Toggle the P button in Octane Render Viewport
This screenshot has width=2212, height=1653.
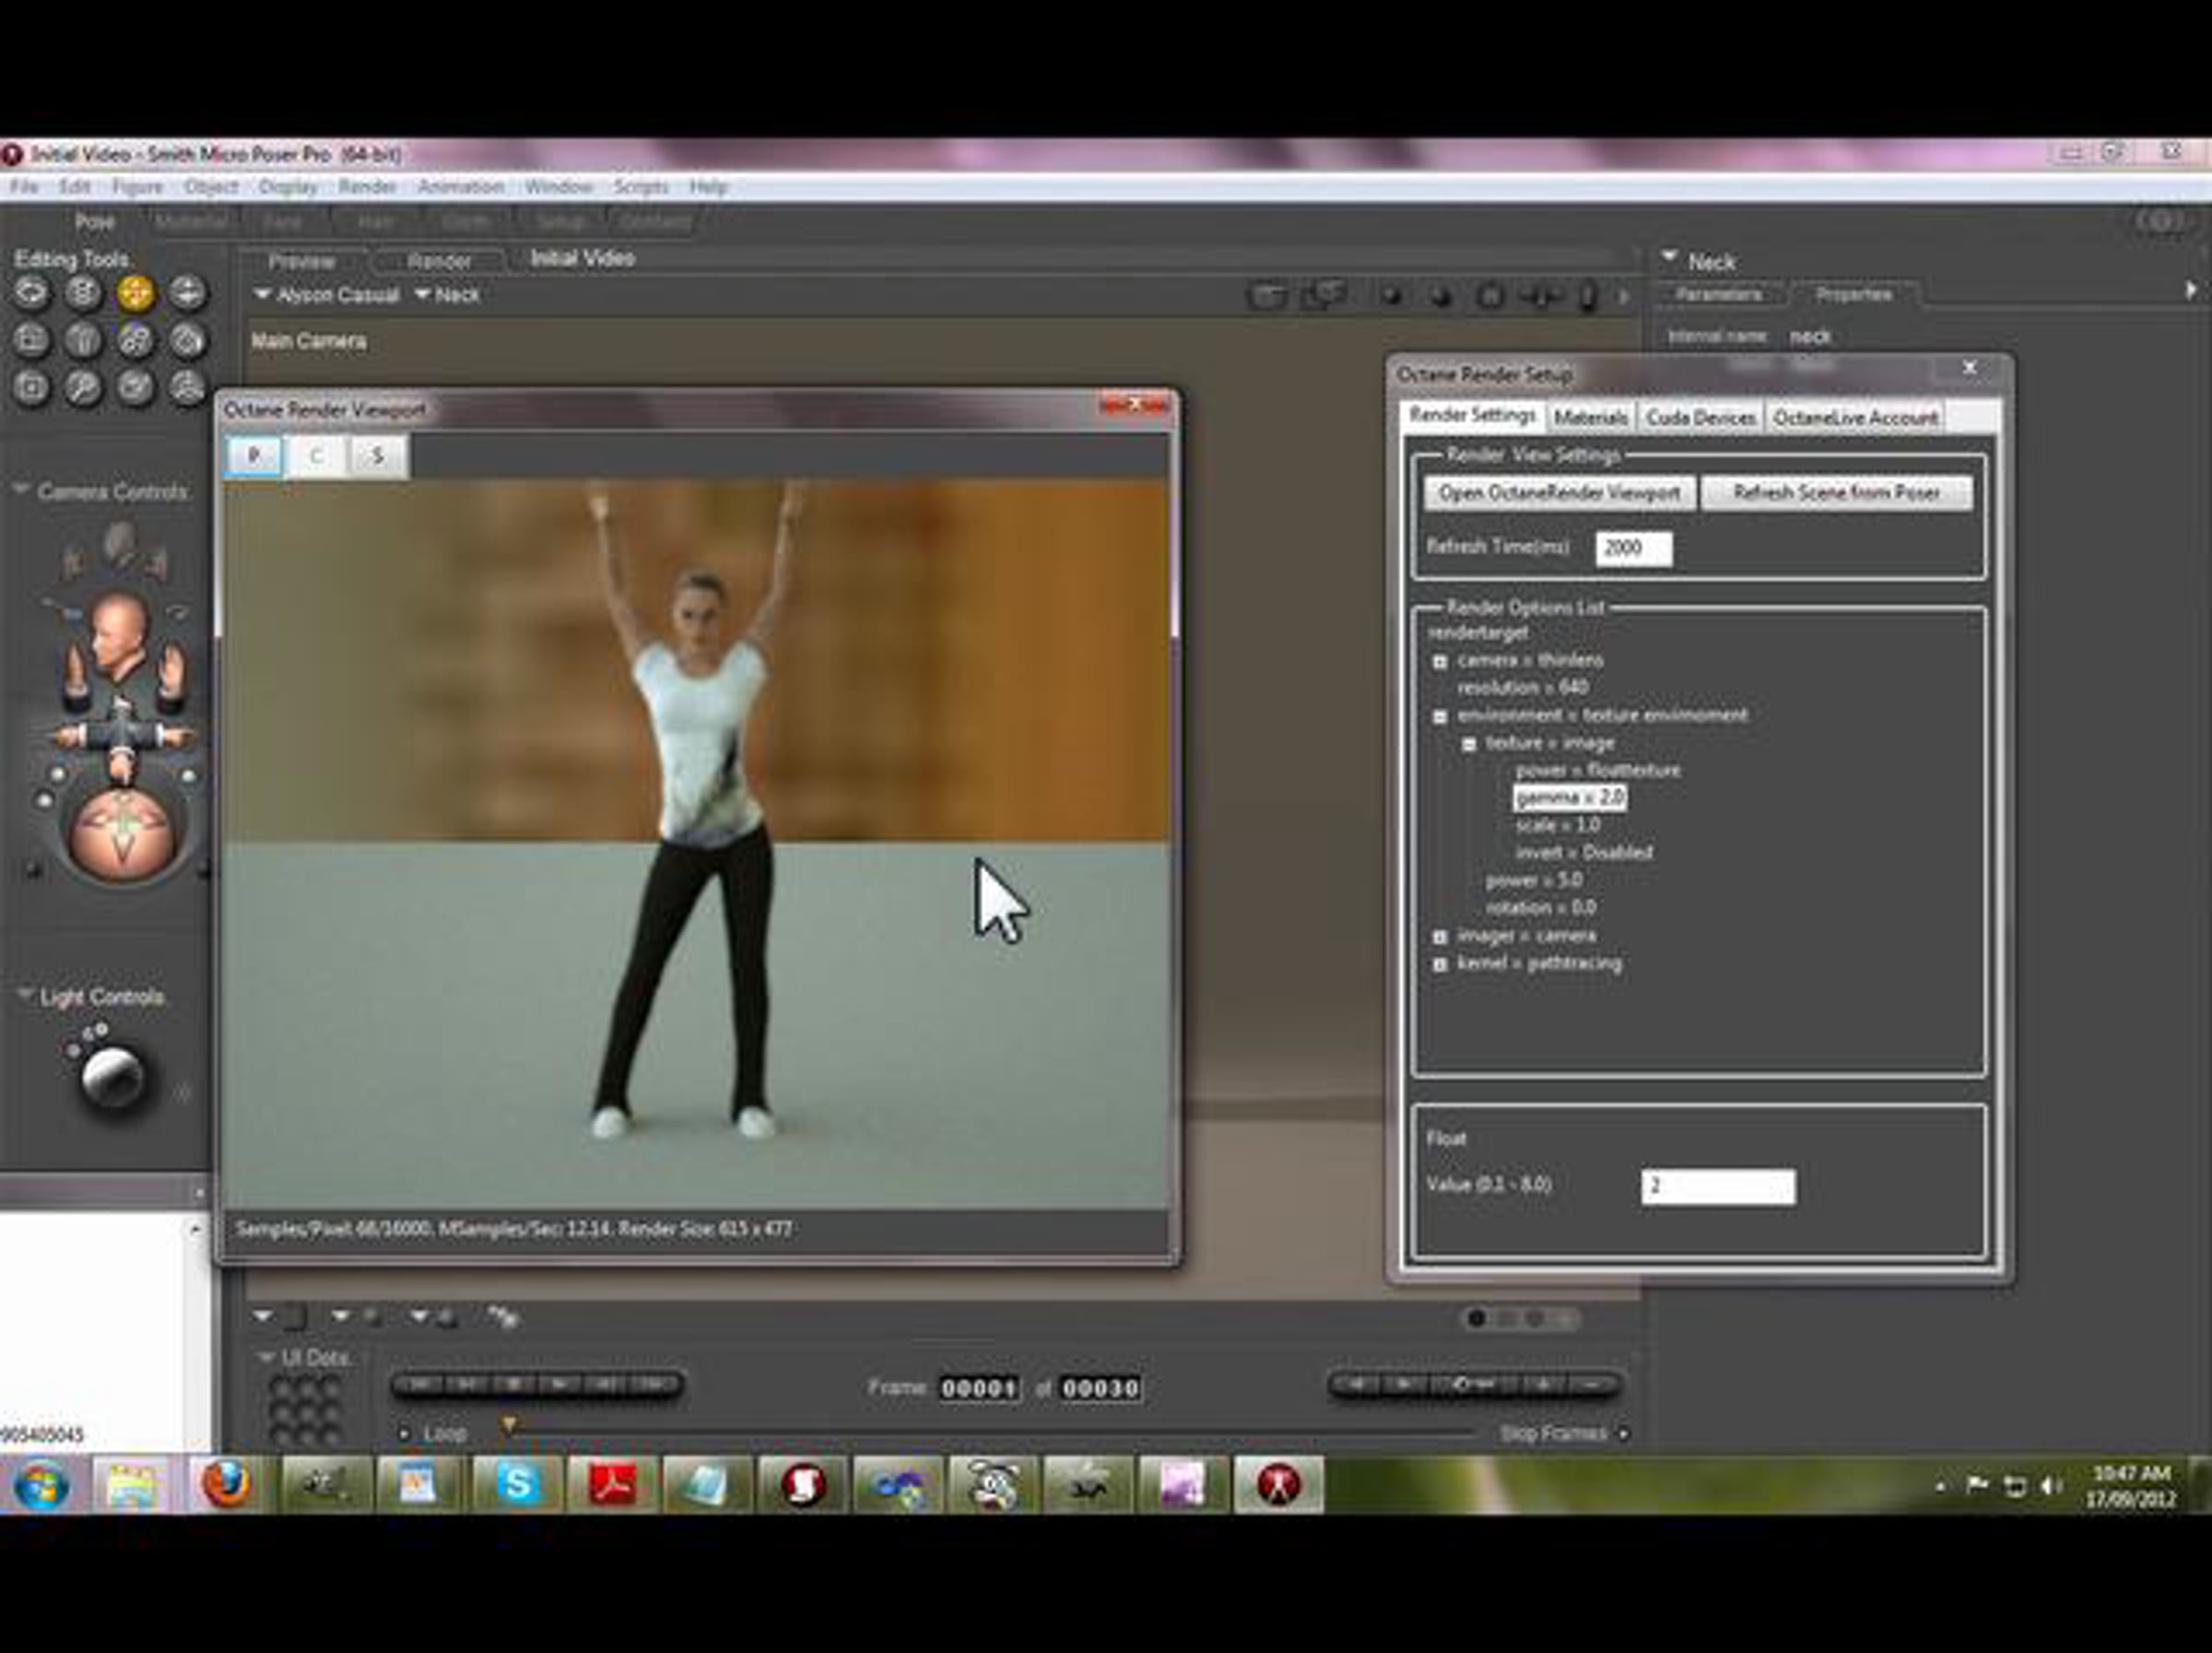(253, 456)
